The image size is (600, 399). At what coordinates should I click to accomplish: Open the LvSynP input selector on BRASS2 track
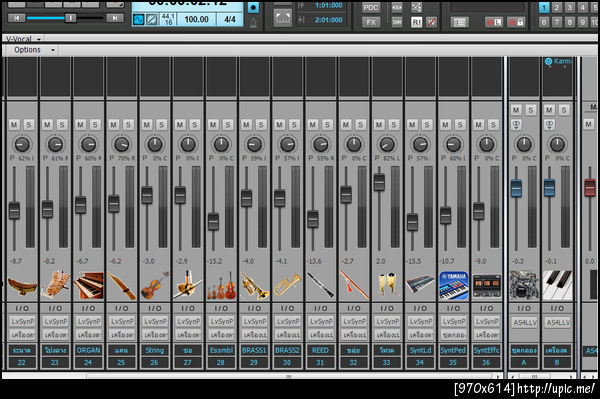[288, 321]
